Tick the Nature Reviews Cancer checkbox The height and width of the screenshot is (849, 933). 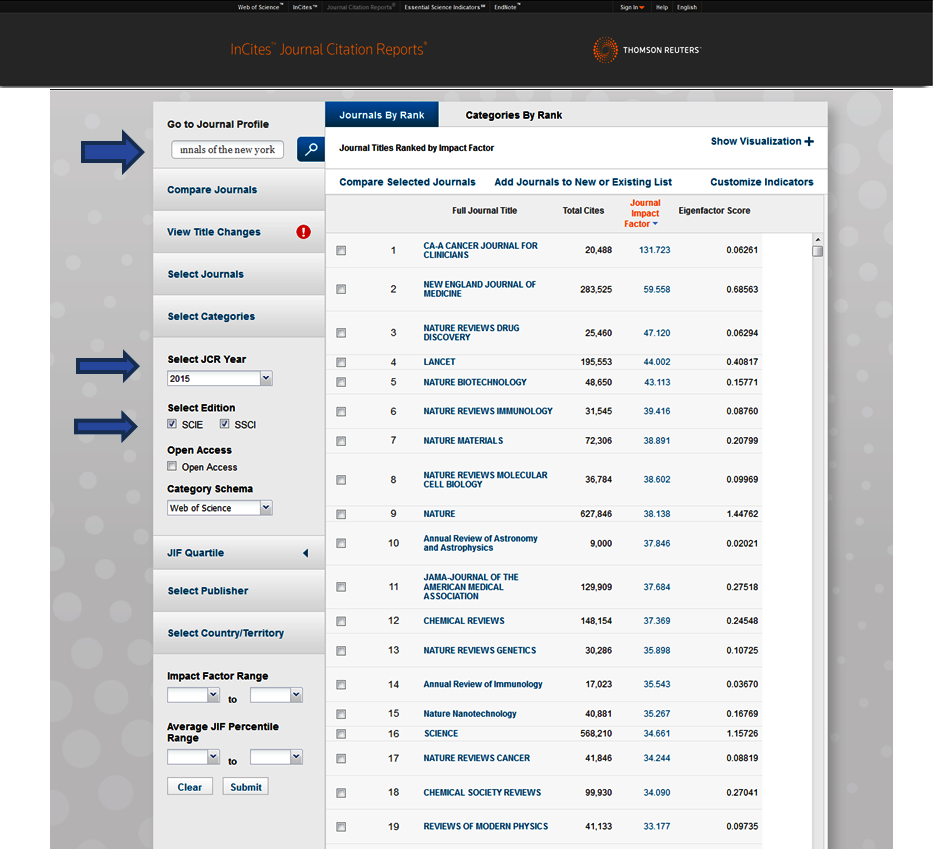pyautogui.click(x=341, y=759)
